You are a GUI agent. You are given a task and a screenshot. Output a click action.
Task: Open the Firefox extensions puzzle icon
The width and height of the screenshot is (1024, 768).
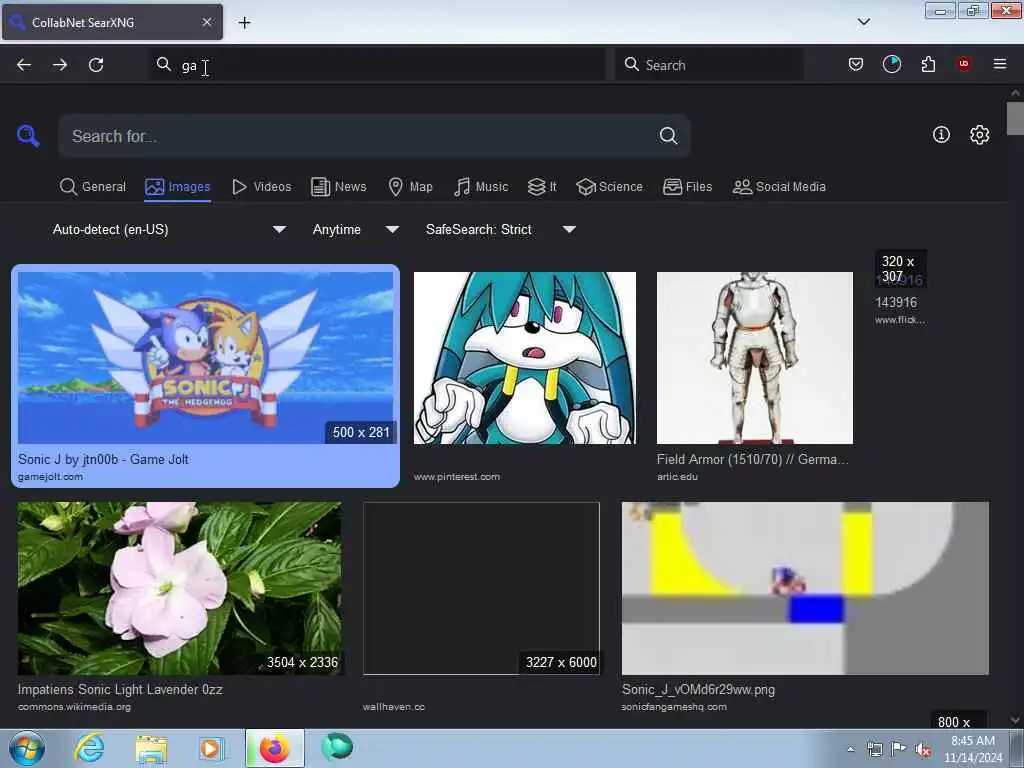[928, 64]
